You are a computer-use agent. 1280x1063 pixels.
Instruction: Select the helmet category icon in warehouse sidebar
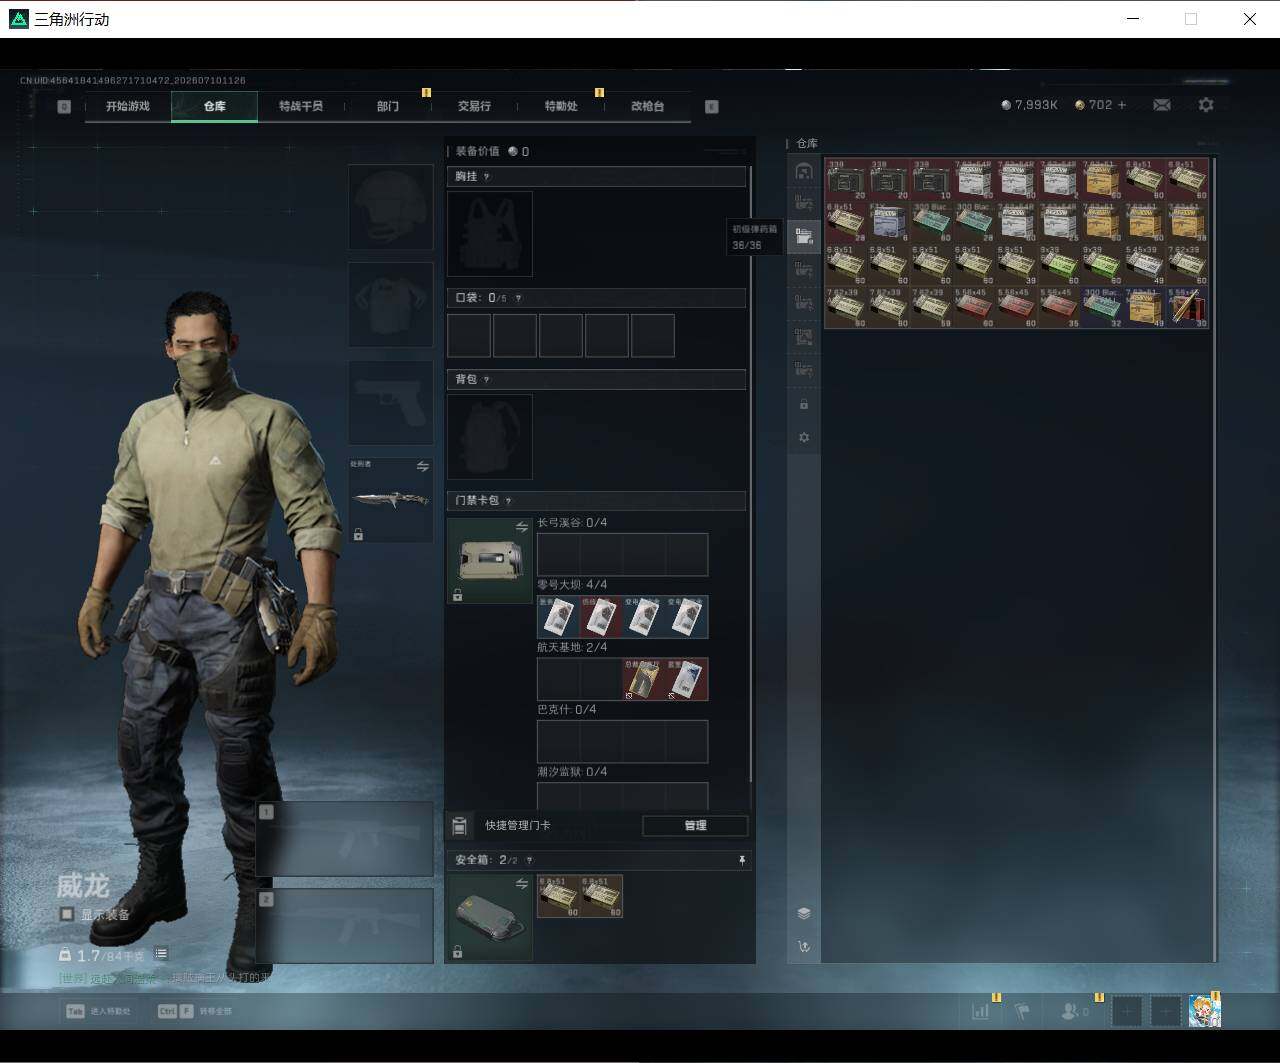804,171
